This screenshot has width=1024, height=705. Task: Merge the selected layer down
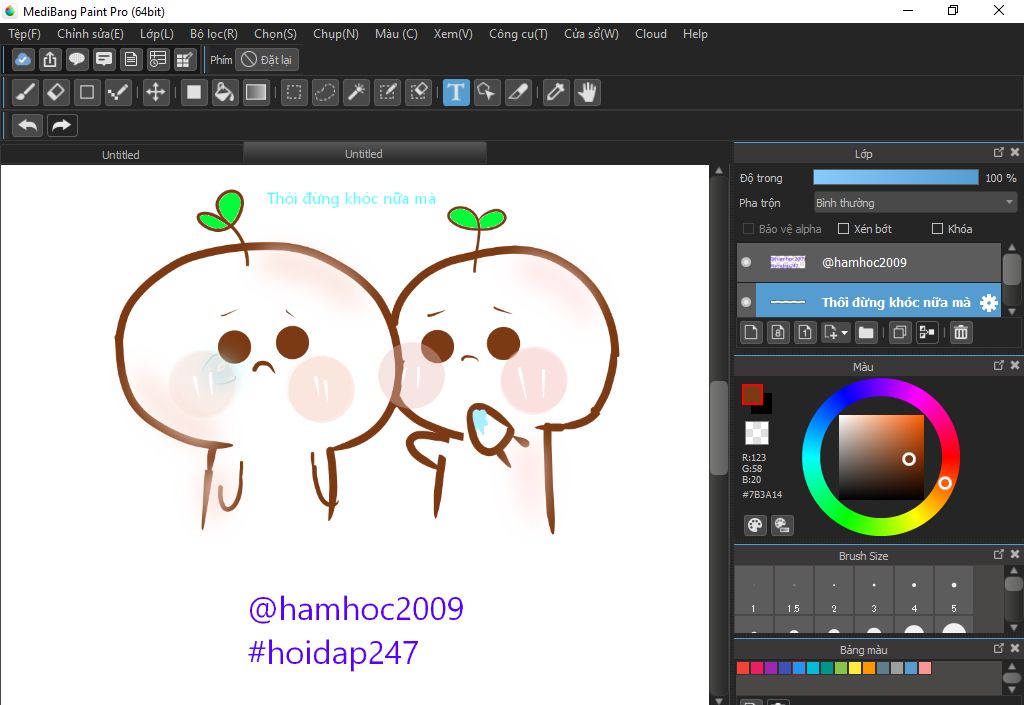(x=927, y=332)
